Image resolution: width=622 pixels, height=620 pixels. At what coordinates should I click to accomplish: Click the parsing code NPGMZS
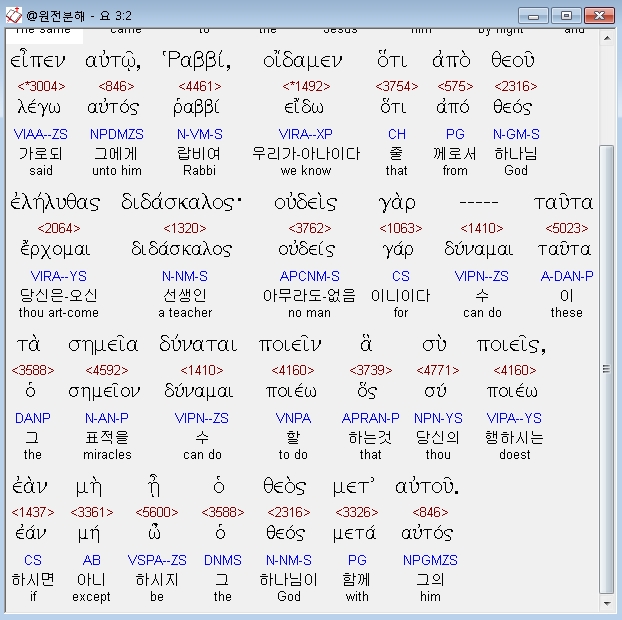click(x=430, y=560)
